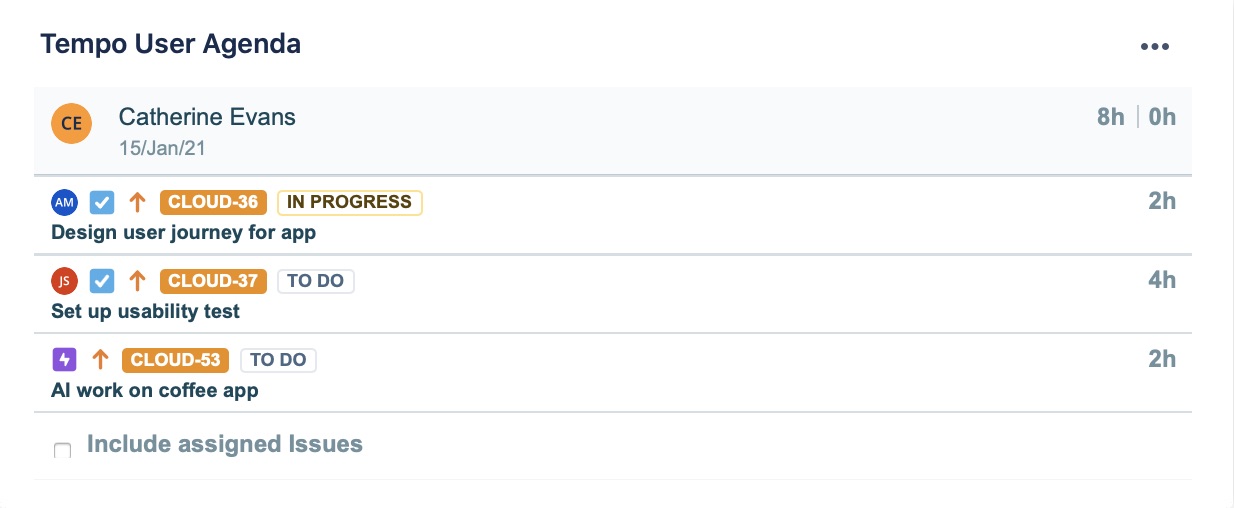Click the IN PROGRESS status badge
Image resolution: width=1234 pixels, height=508 pixels.
click(x=349, y=202)
